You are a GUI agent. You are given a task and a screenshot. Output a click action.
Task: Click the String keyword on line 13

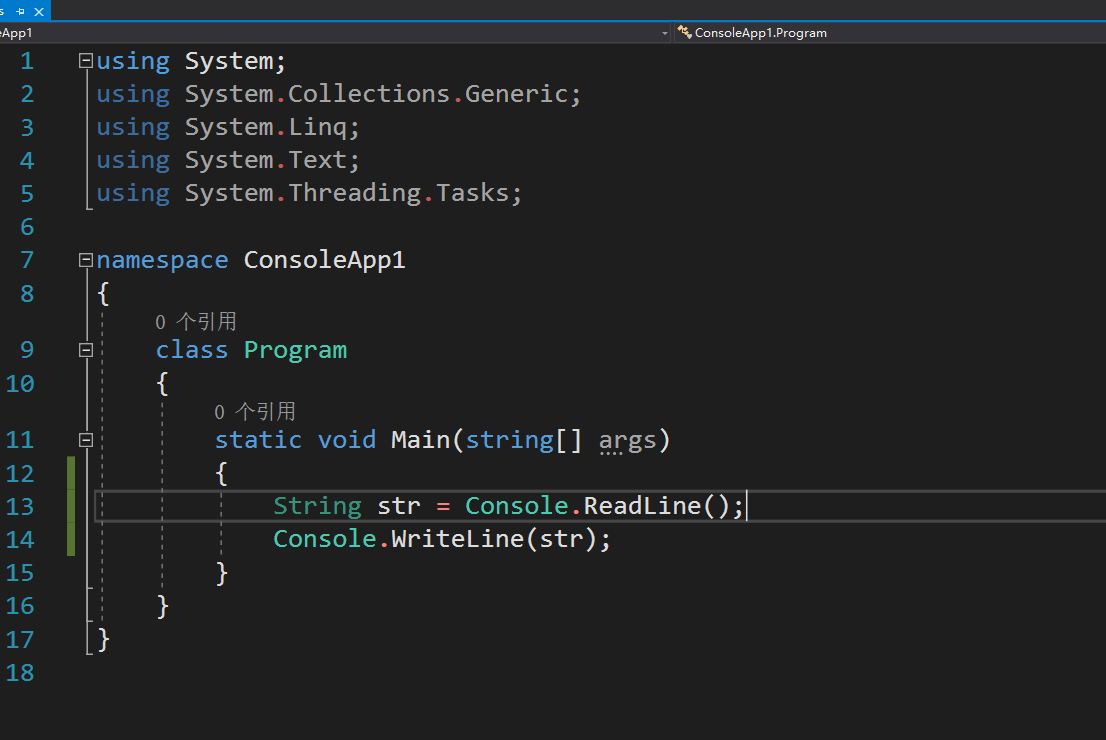click(x=317, y=506)
